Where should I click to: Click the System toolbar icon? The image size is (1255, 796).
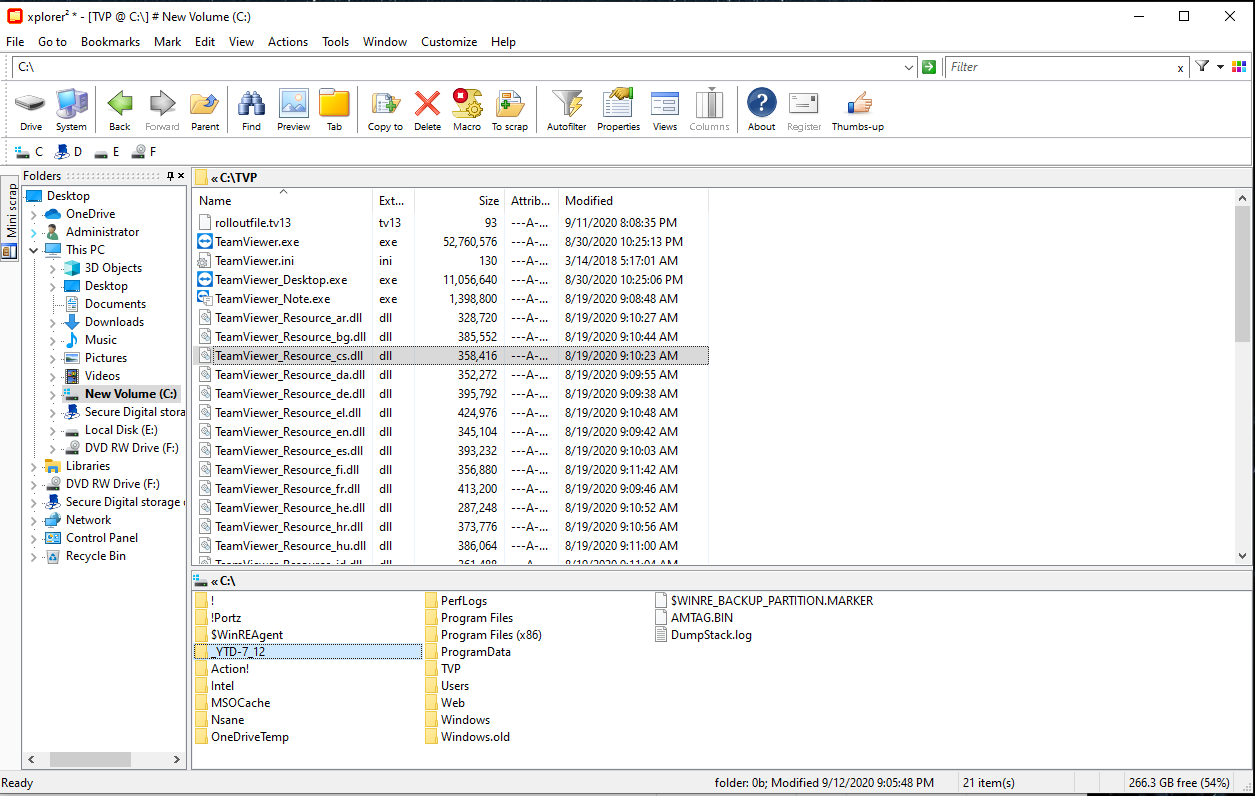(x=71, y=110)
